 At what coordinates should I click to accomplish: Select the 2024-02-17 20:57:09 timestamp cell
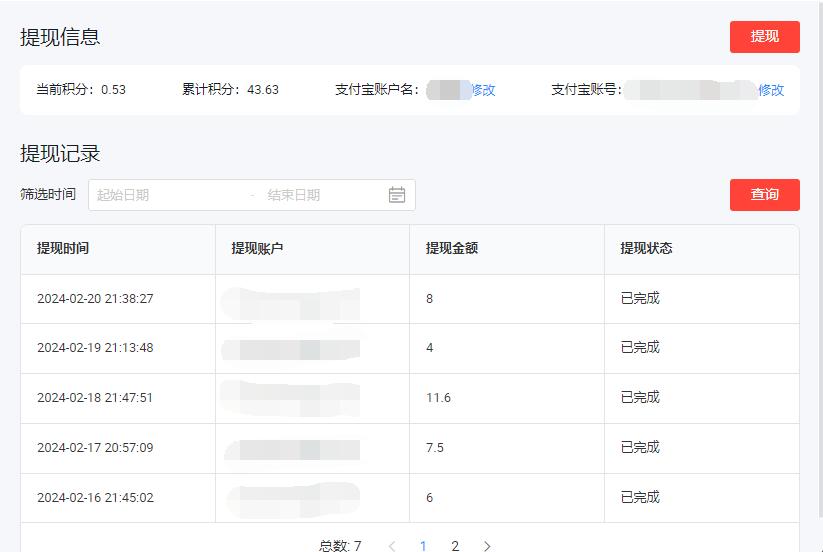pyautogui.click(x=95, y=448)
